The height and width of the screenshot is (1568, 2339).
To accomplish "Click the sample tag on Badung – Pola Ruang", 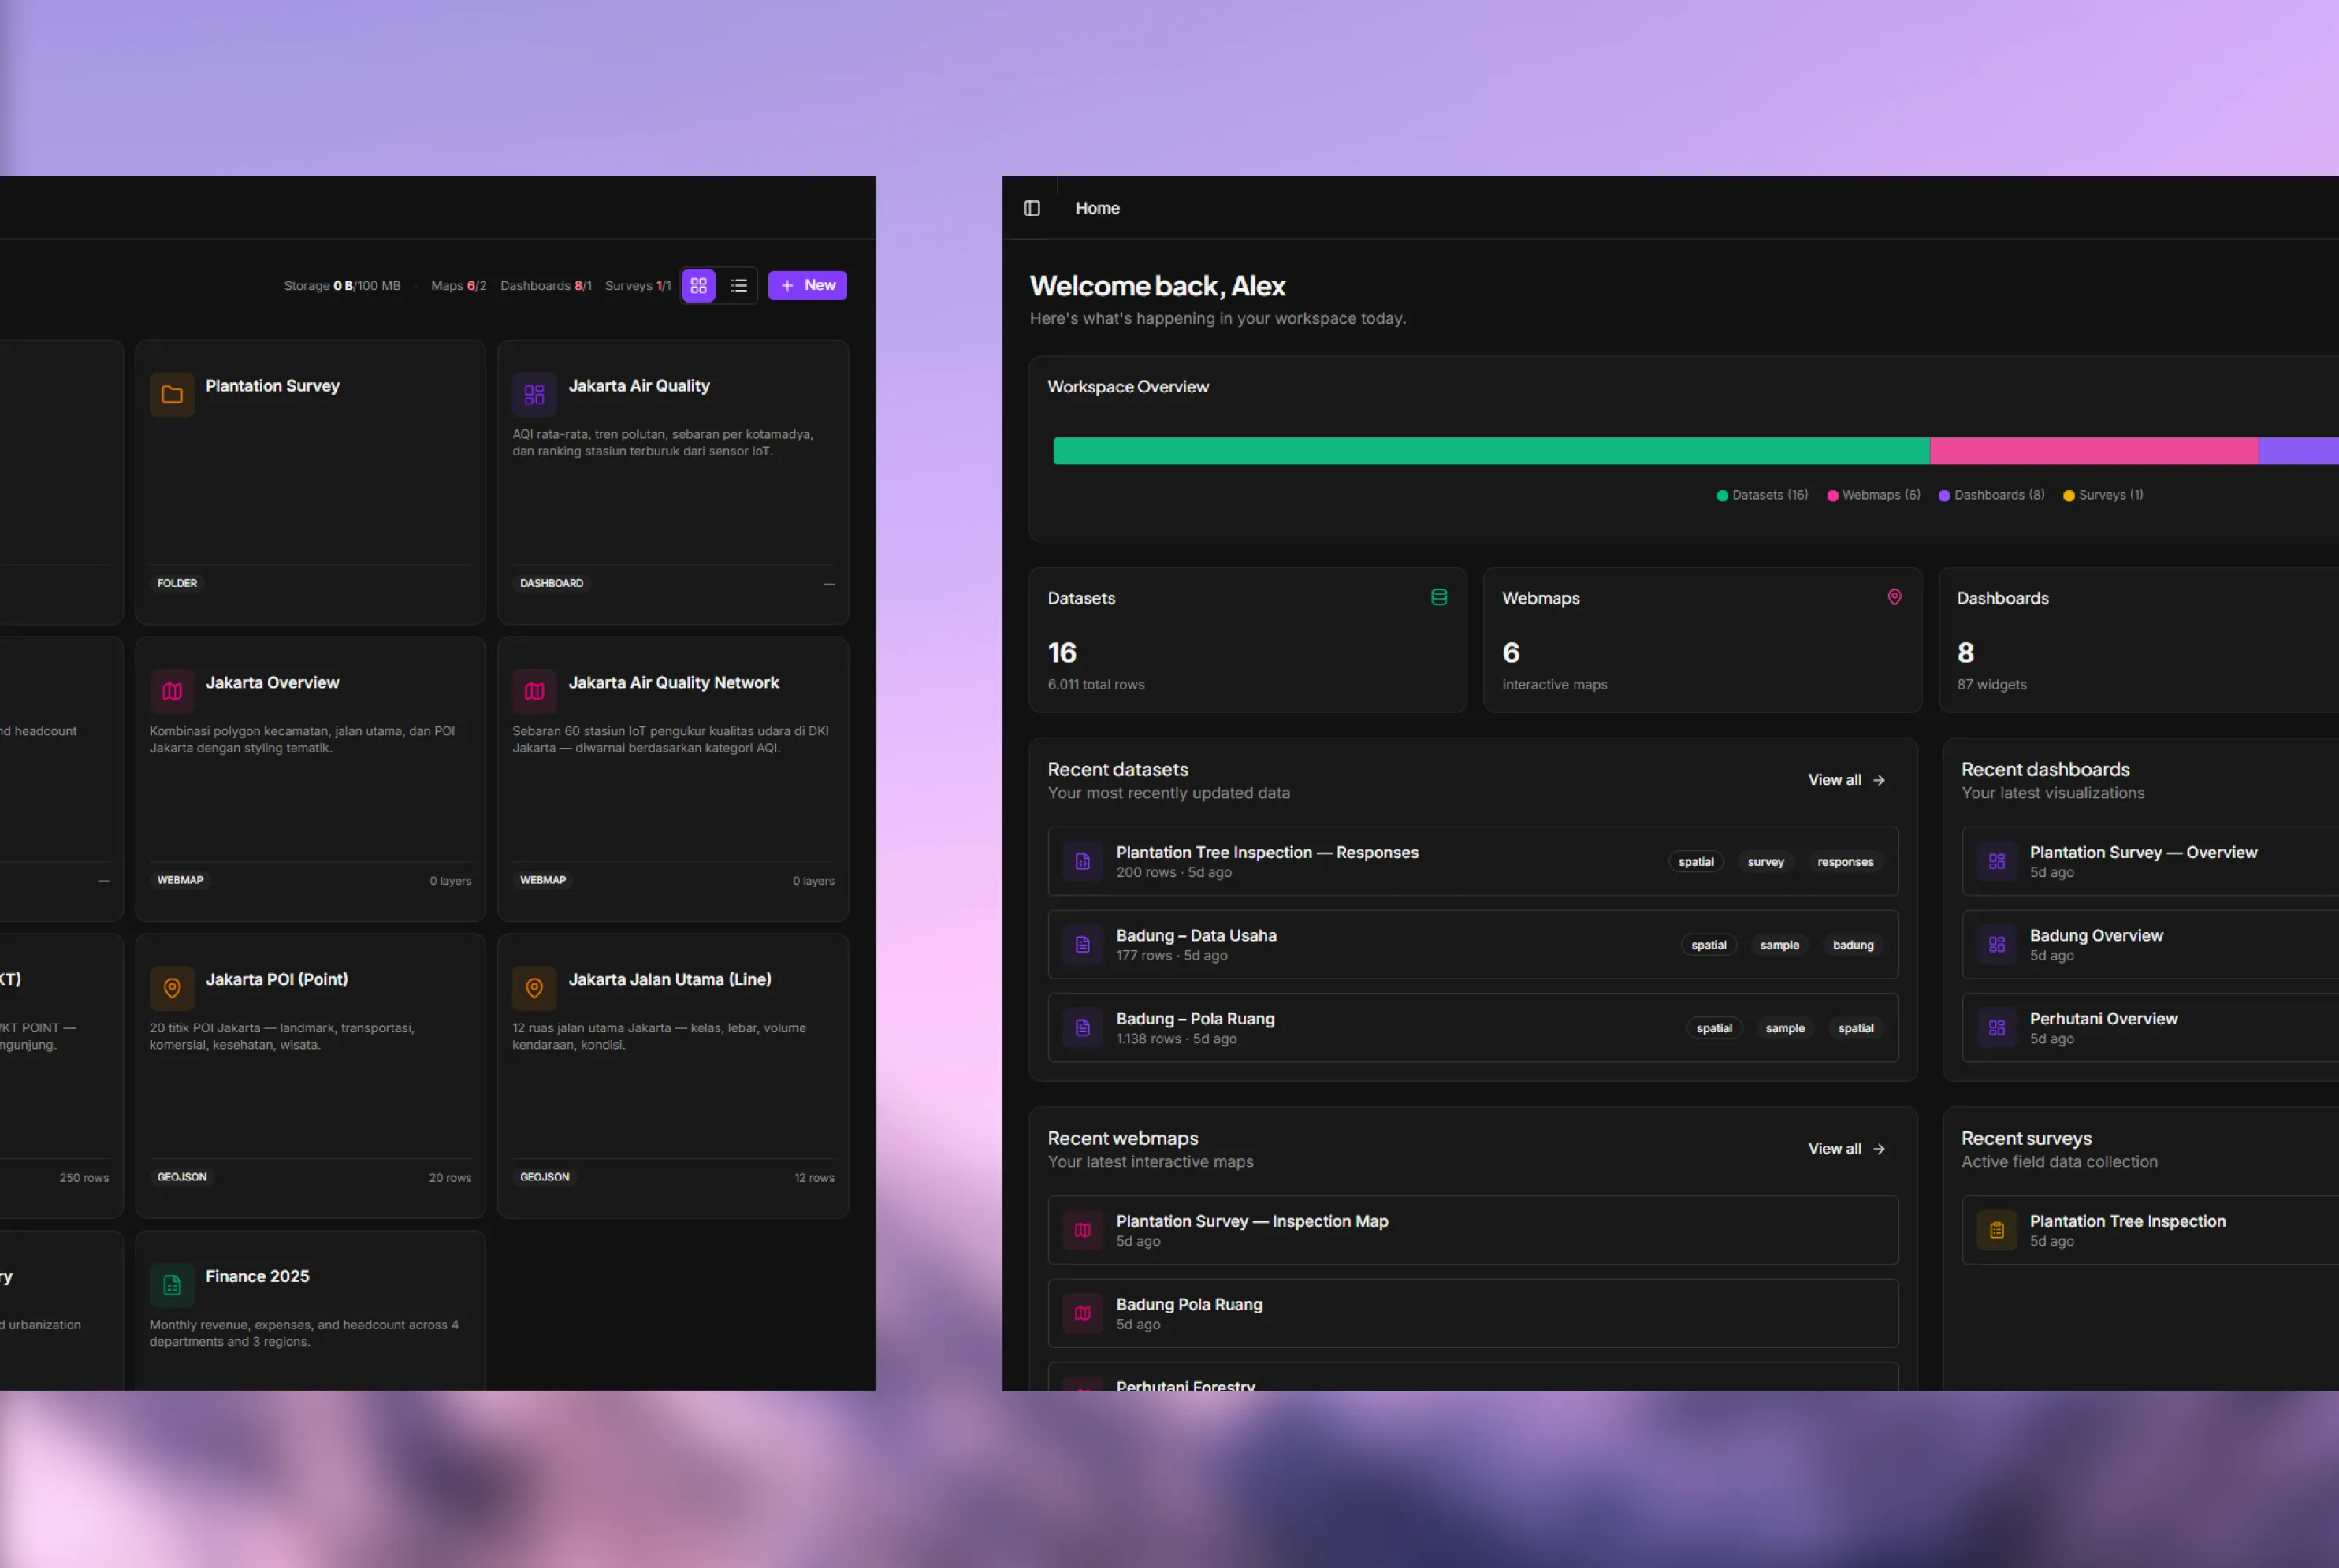I will [1785, 1028].
